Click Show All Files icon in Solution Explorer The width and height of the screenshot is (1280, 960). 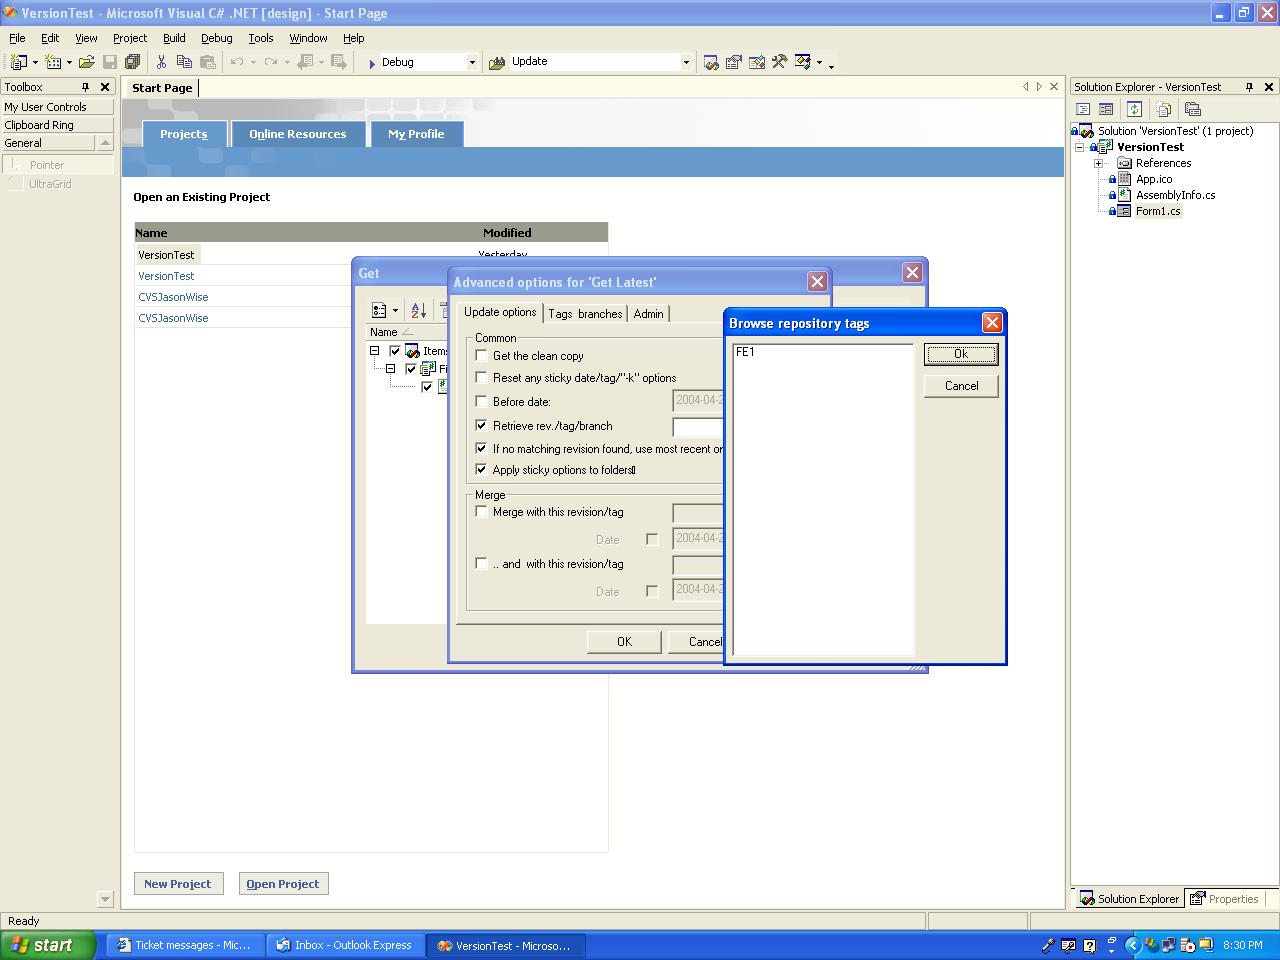coord(1163,109)
